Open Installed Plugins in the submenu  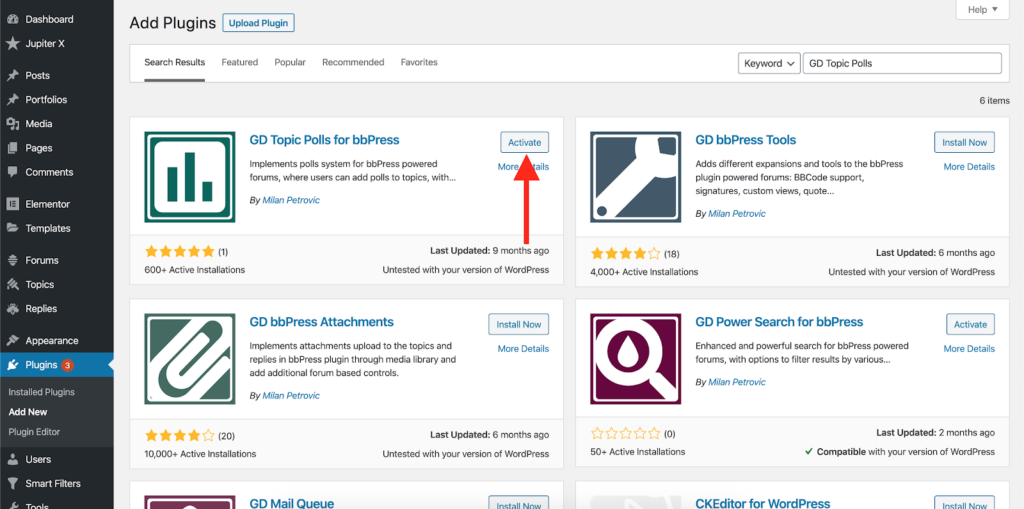coord(41,392)
